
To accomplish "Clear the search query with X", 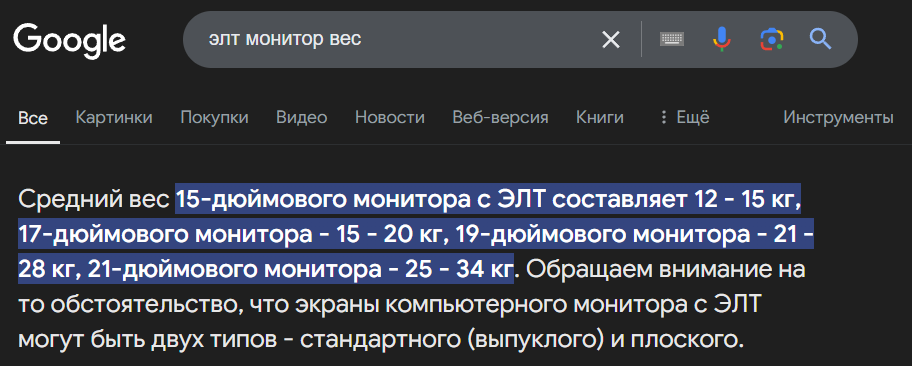I will [x=611, y=40].
